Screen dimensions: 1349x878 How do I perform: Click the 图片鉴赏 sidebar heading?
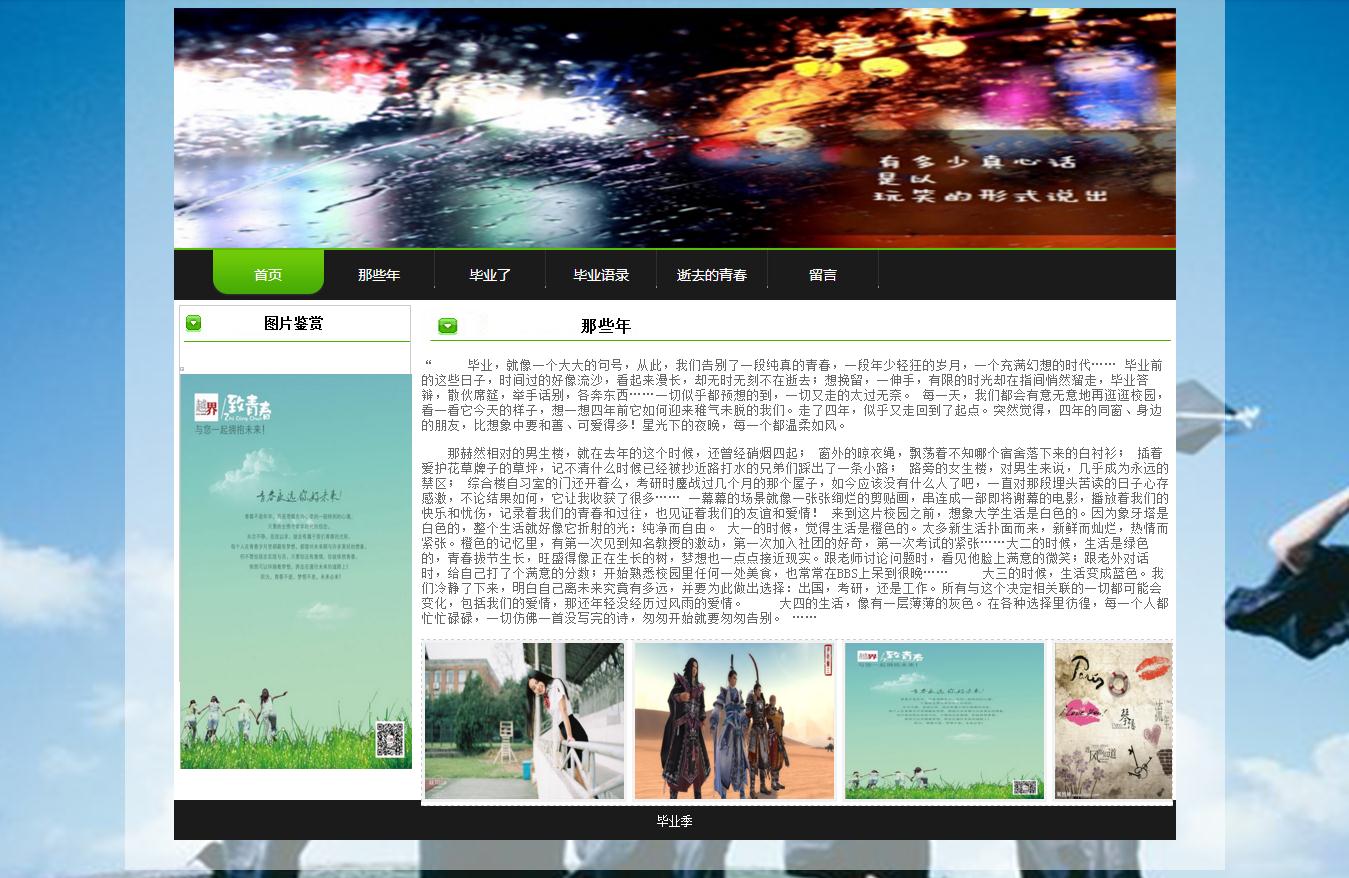coord(293,323)
